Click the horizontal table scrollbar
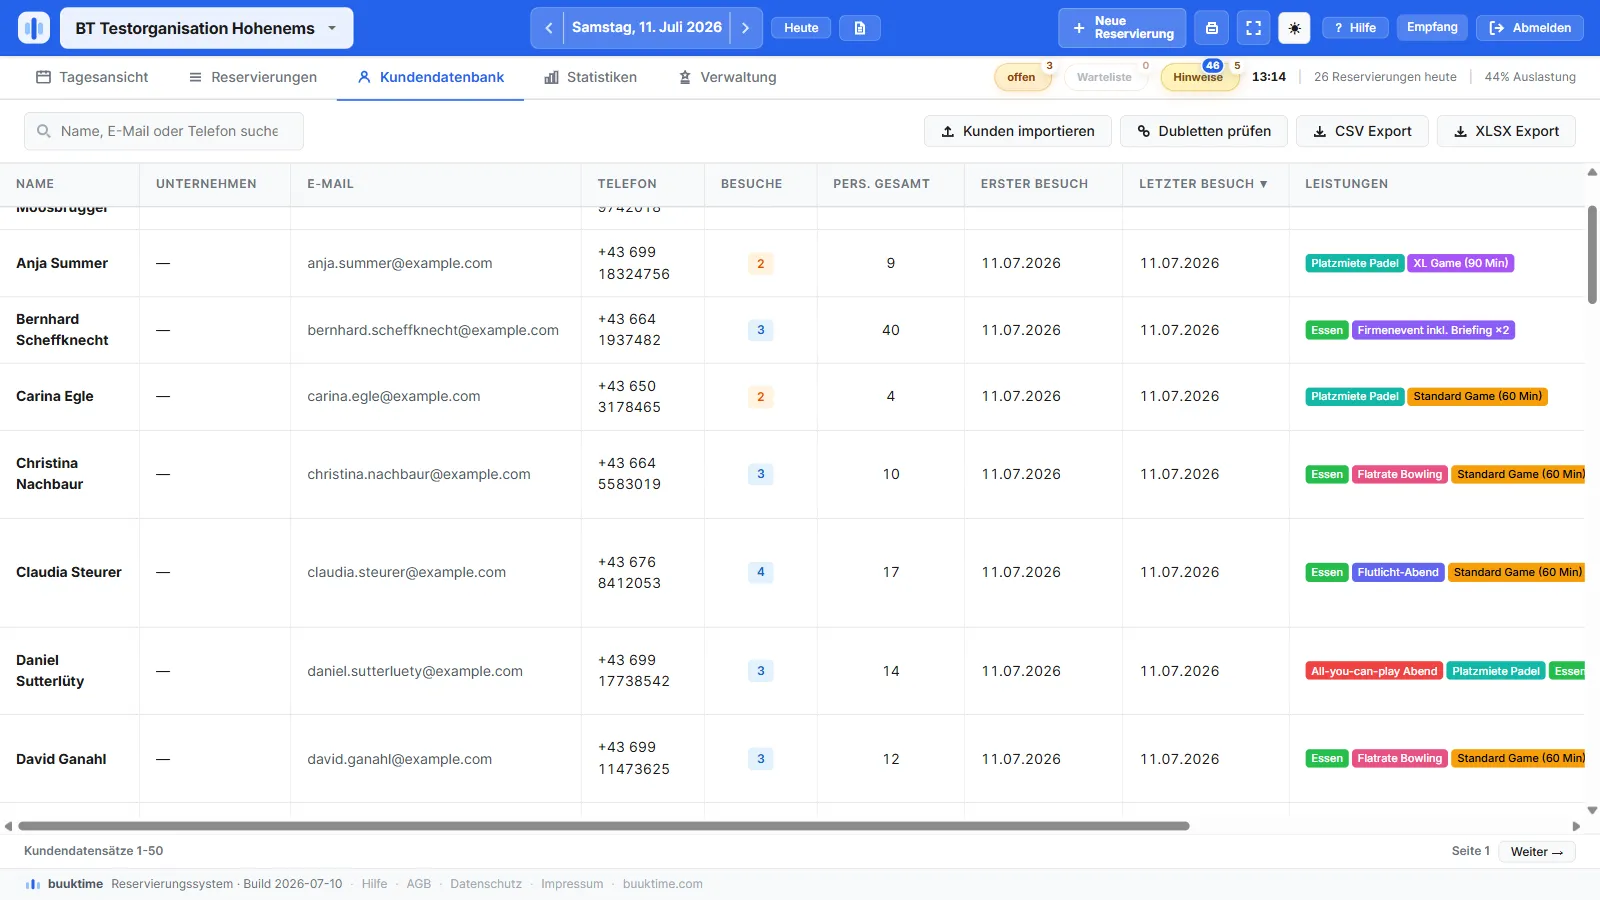 point(604,826)
